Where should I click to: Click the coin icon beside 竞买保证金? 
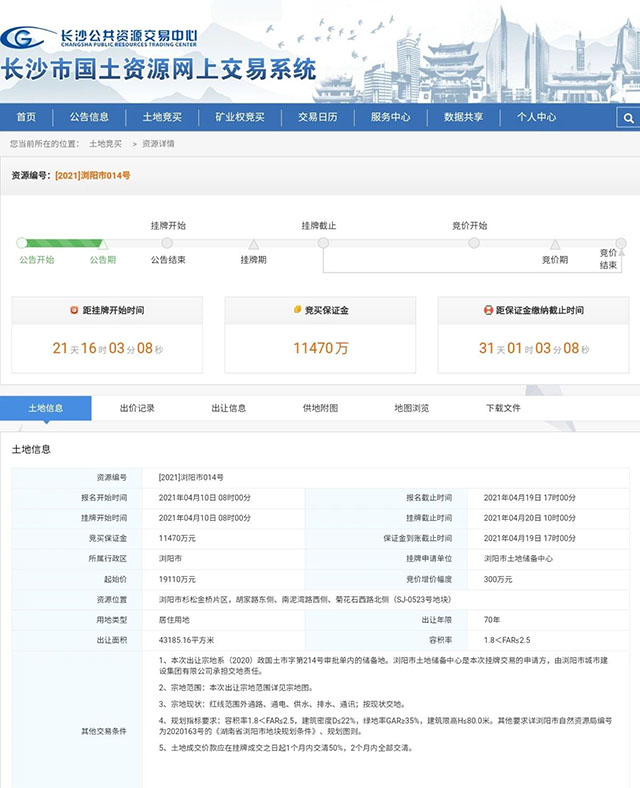pyautogui.click(x=297, y=311)
